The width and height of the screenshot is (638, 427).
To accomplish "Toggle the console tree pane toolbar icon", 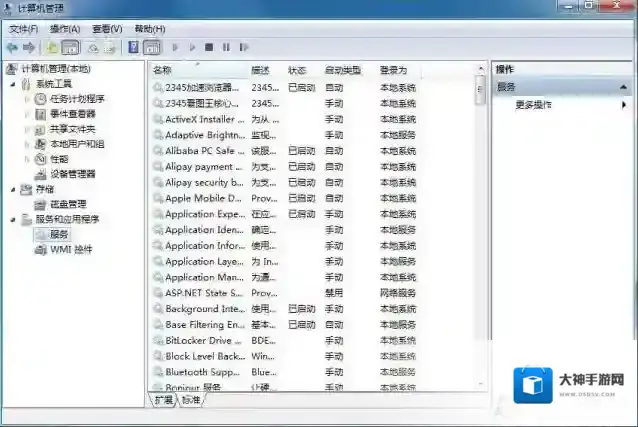I will tap(70, 48).
